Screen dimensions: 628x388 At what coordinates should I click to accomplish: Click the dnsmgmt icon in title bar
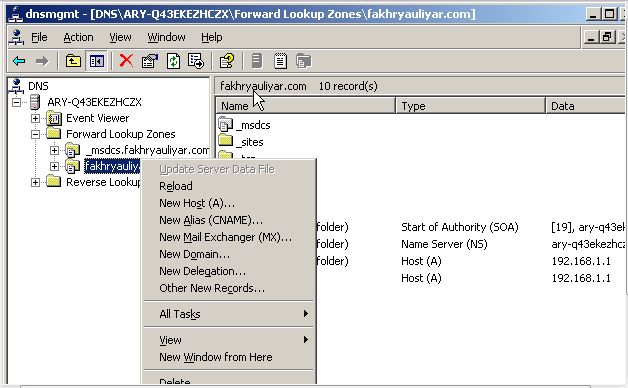(x=16, y=14)
